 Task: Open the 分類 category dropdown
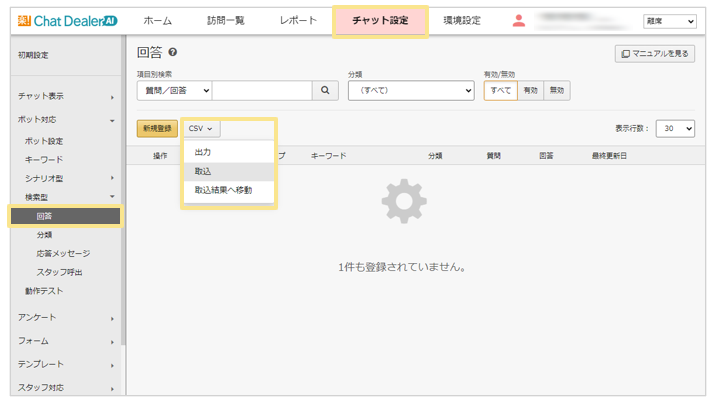[410, 91]
